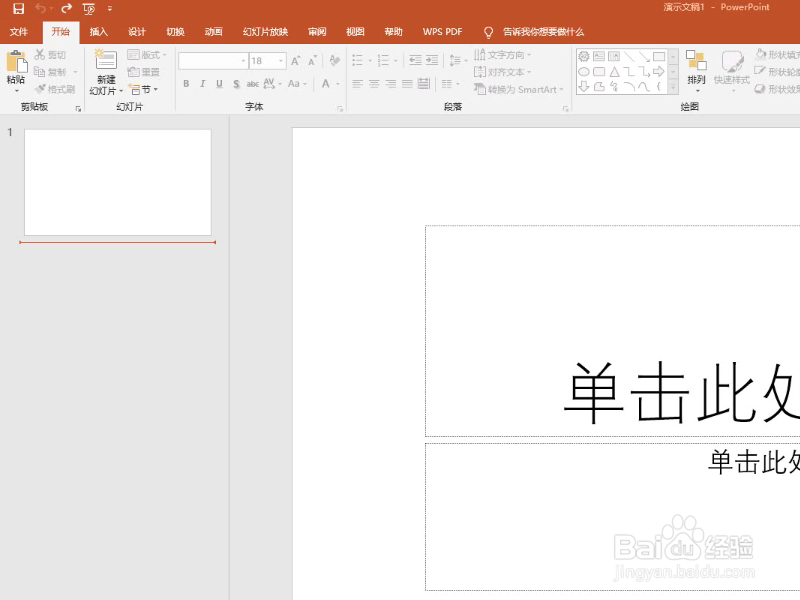Viewport: 800px width, 600px height.
Task: Open the Aa change case dropdown
Action: pyautogui.click(x=297, y=84)
